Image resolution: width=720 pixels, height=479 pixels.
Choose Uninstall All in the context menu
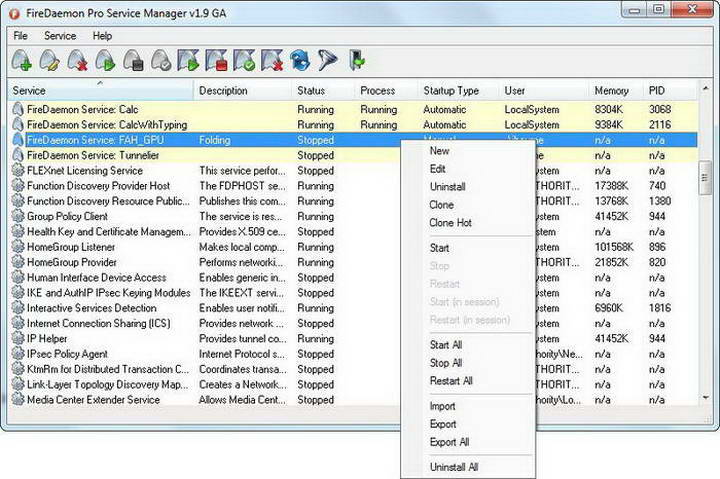pyautogui.click(x=468, y=467)
